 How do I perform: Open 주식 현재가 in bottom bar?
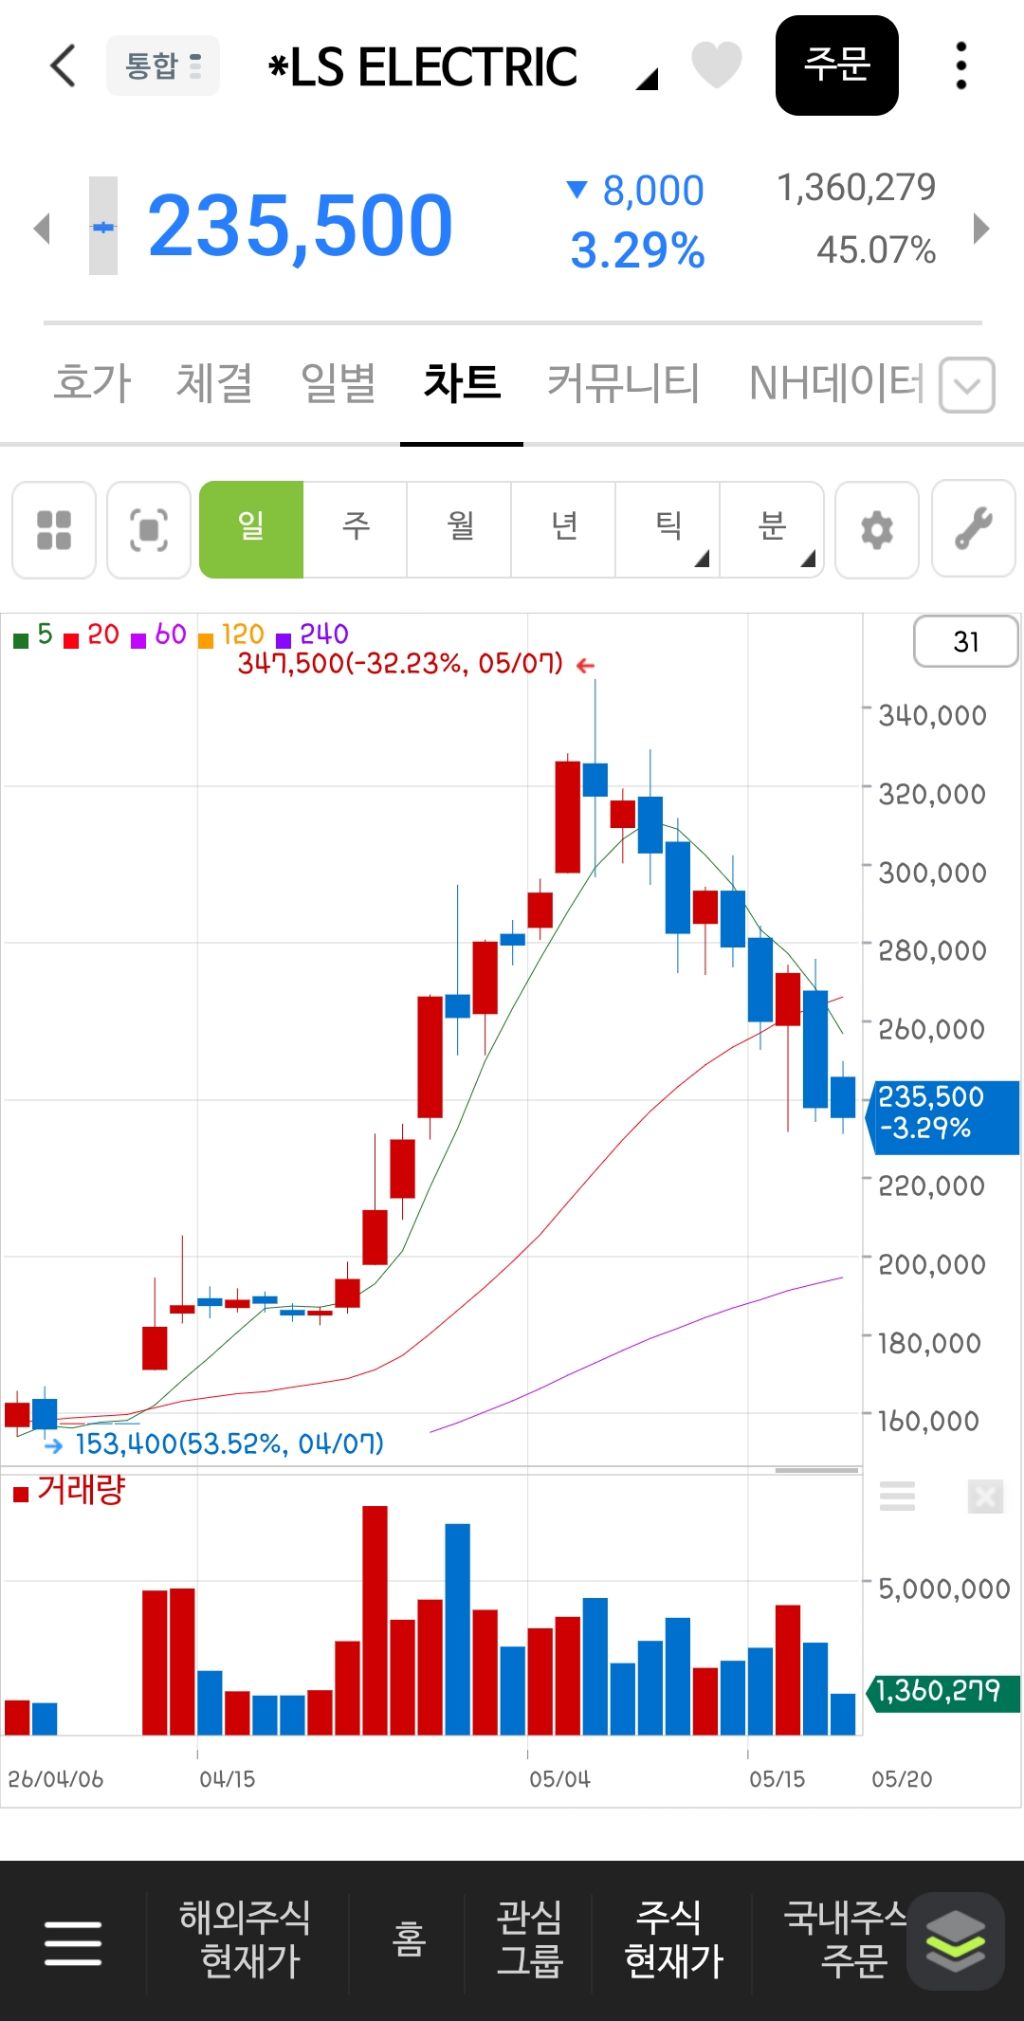pyautogui.click(x=672, y=1940)
